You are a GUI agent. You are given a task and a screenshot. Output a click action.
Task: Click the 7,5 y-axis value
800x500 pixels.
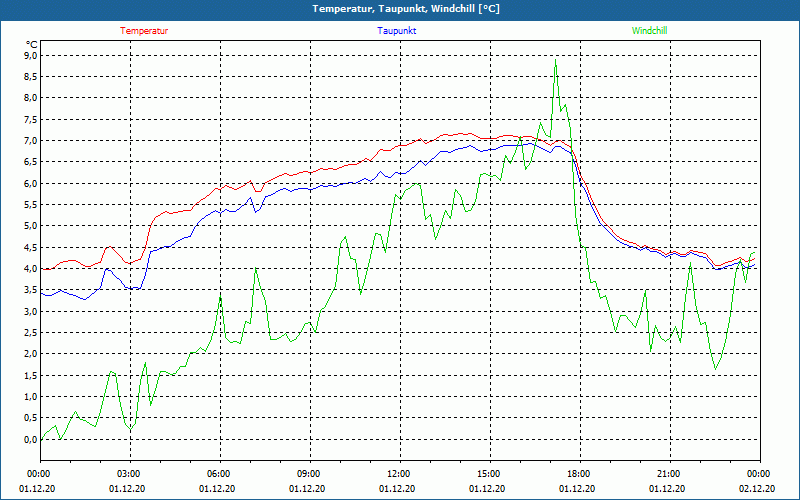[x=31, y=119]
